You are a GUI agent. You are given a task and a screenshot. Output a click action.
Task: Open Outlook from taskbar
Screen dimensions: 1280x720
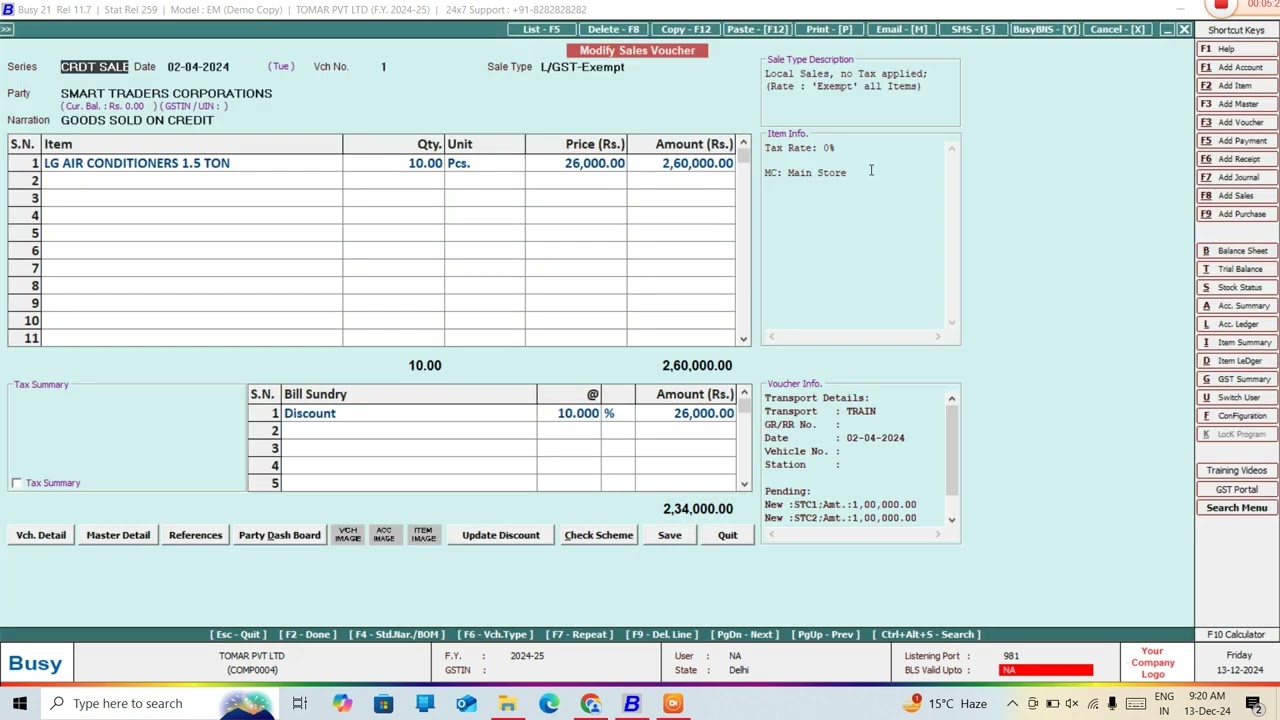coord(466,703)
